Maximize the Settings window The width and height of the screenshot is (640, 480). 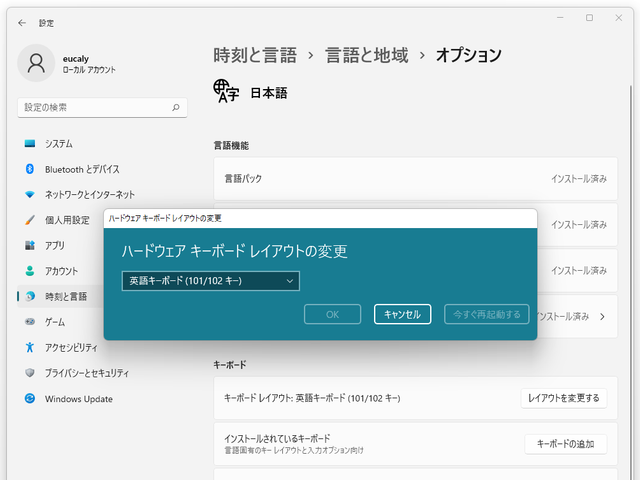pyautogui.click(x=589, y=18)
